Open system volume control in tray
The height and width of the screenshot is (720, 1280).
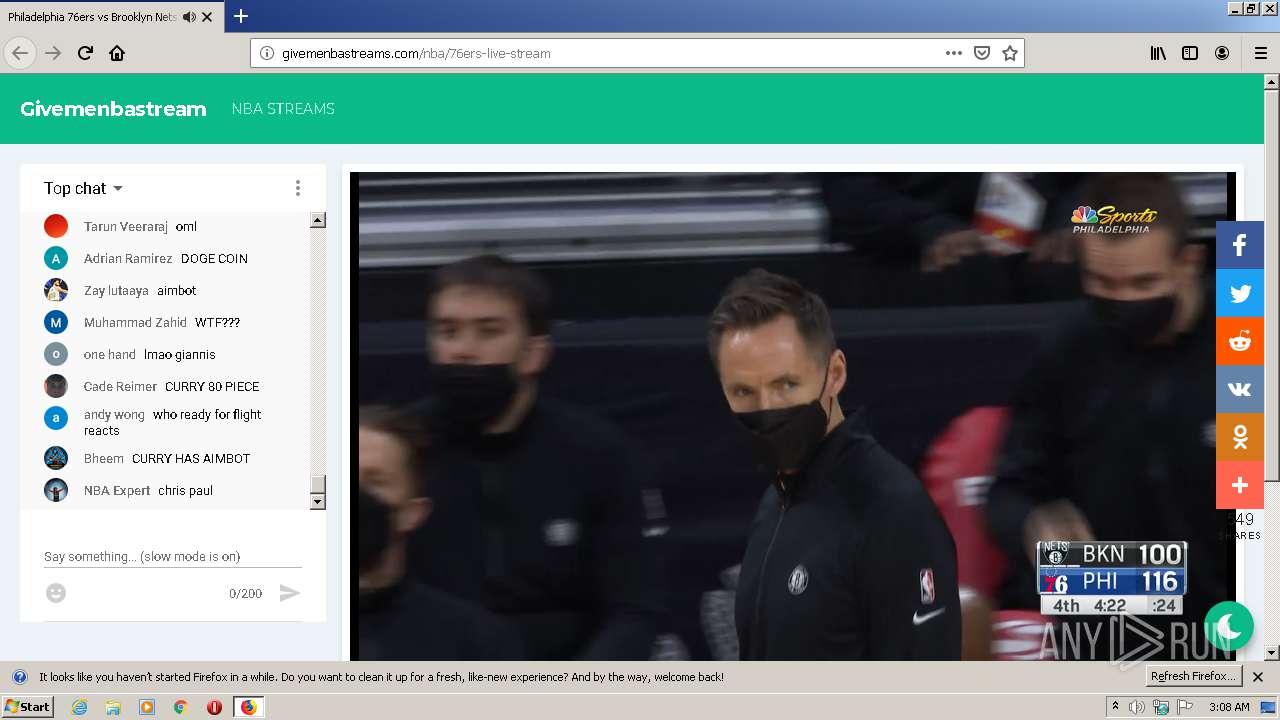pyautogui.click(x=1137, y=707)
